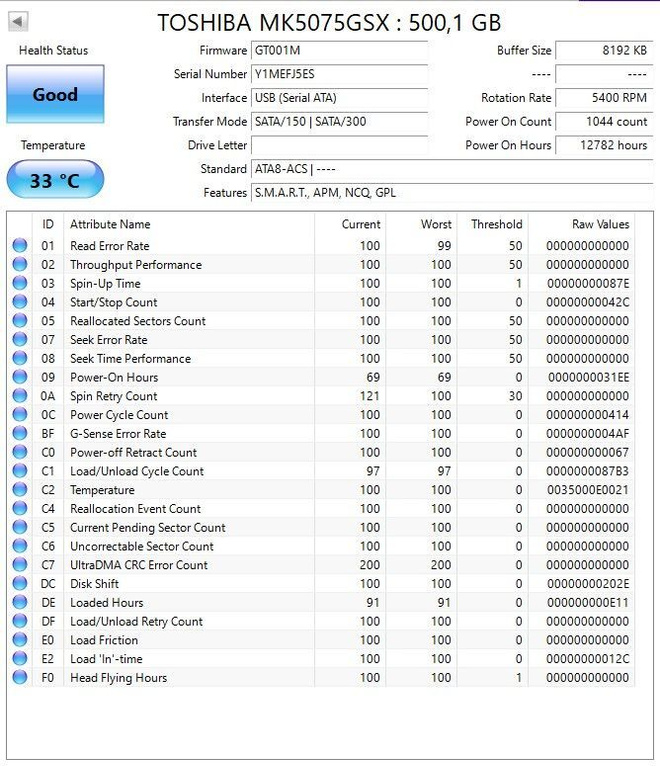Click the Current column header
Image resolution: width=660 pixels, height=766 pixels.
click(350, 224)
